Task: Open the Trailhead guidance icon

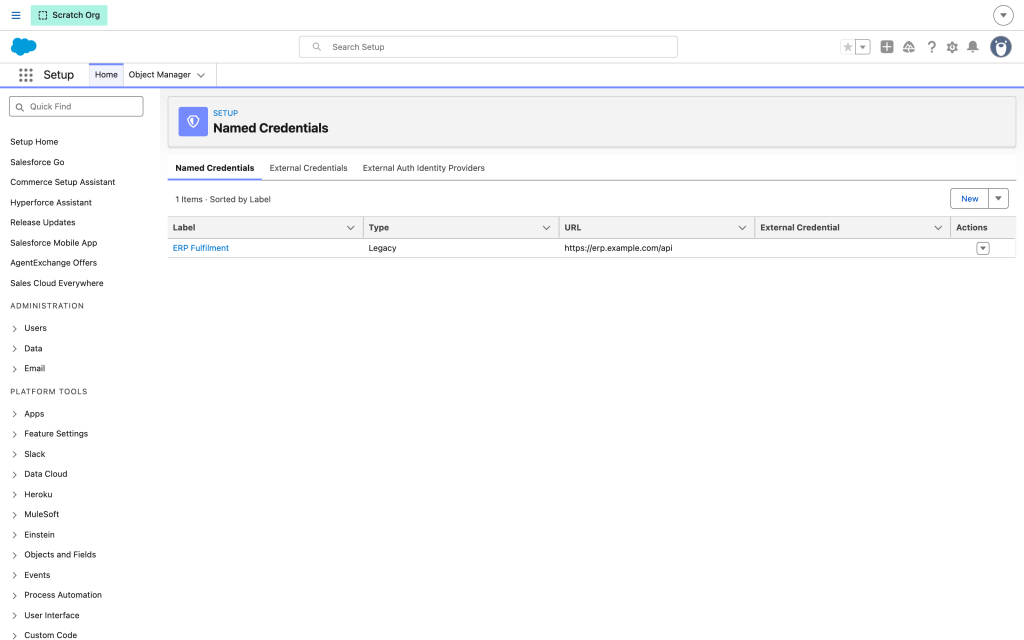Action: pyautogui.click(x=908, y=47)
